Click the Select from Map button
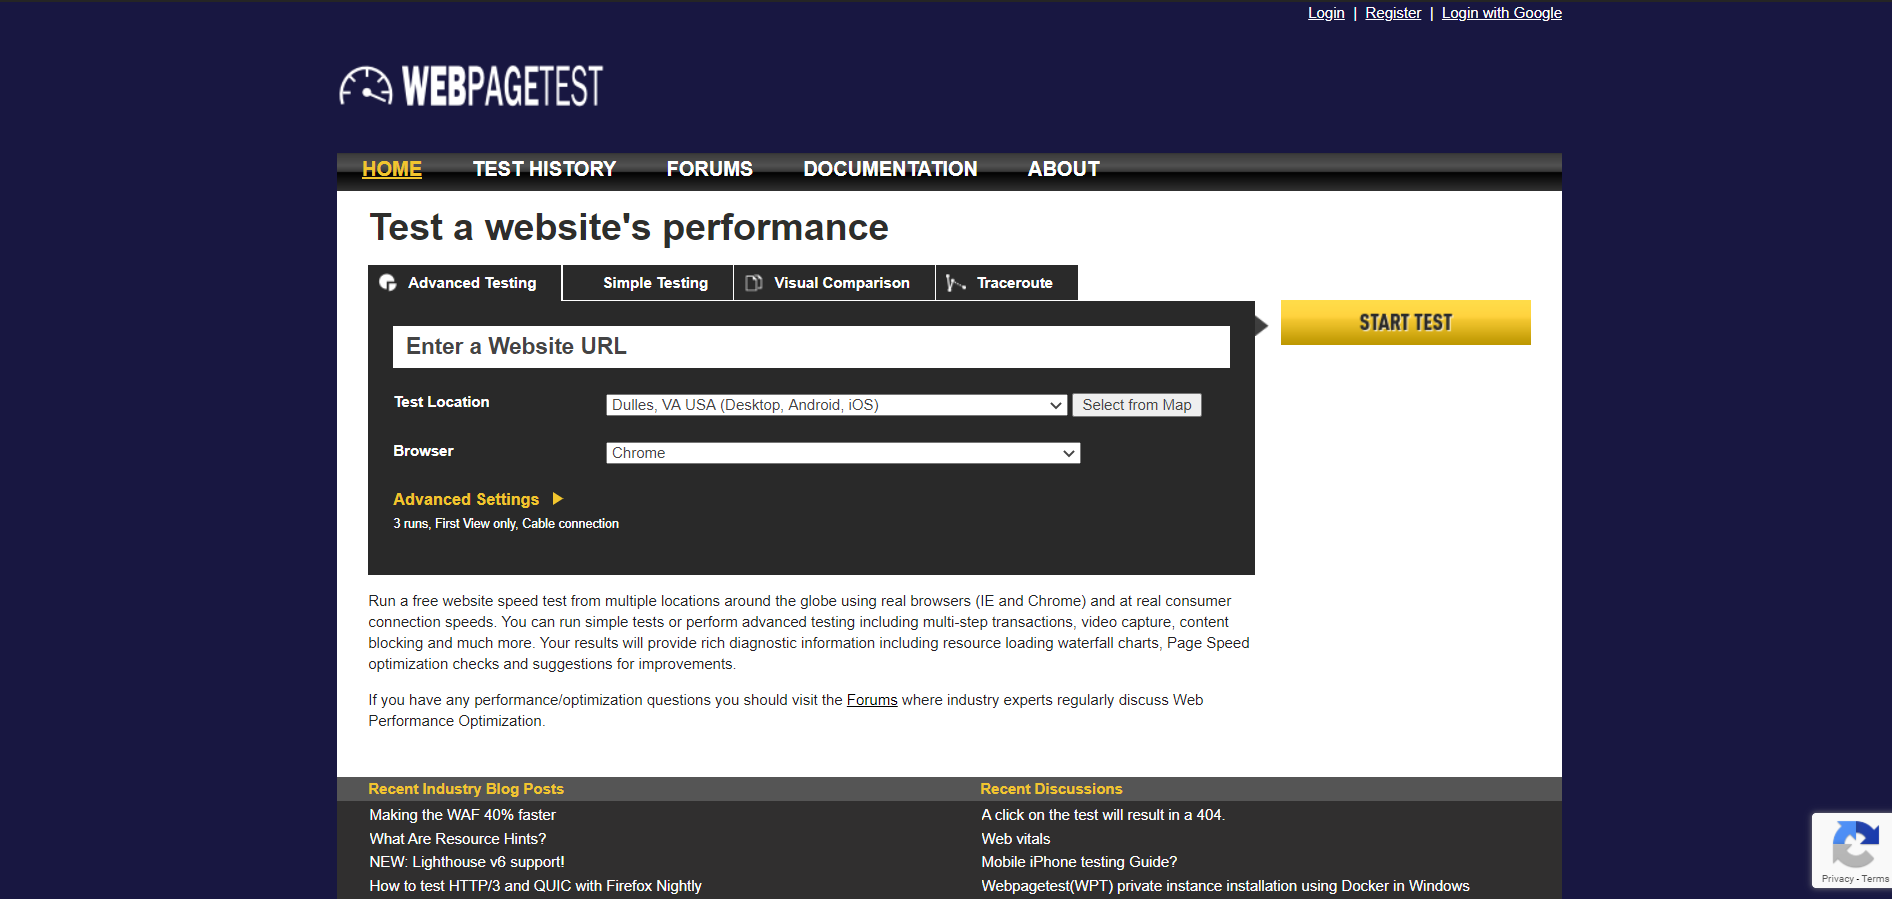 pos(1137,405)
